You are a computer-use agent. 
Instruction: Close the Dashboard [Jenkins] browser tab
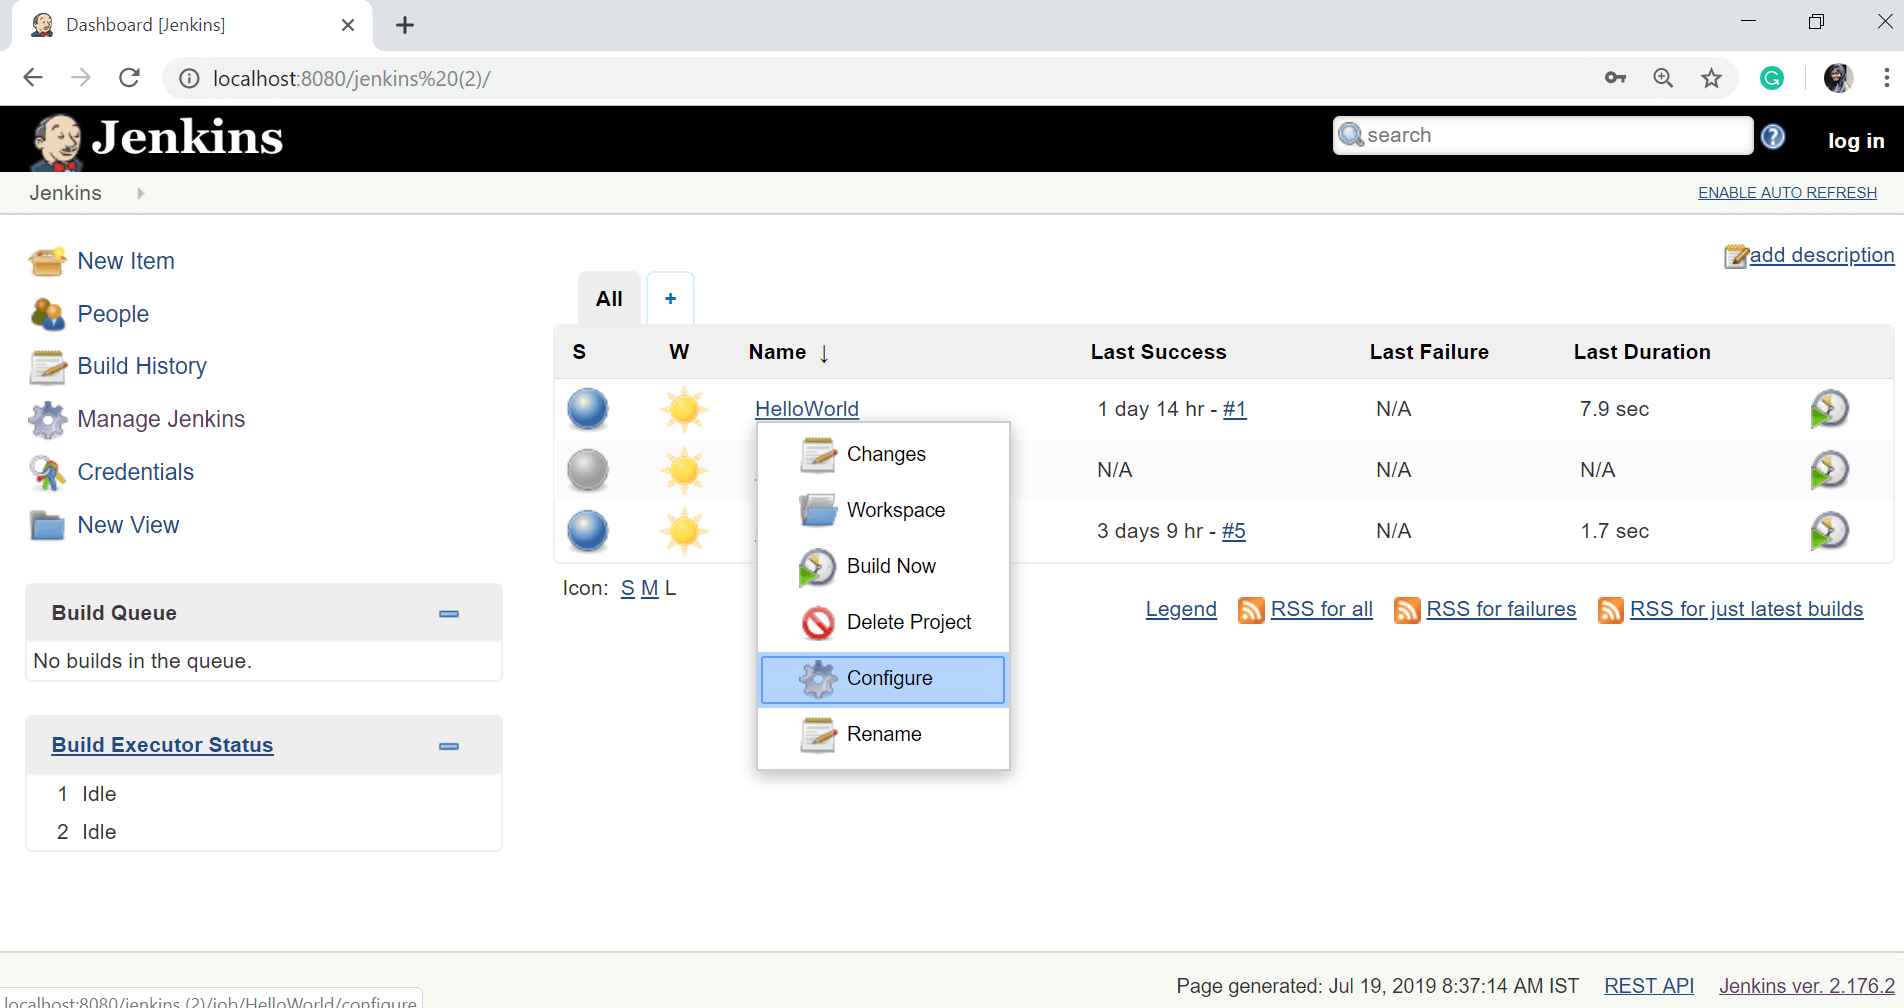pos(348,25)
